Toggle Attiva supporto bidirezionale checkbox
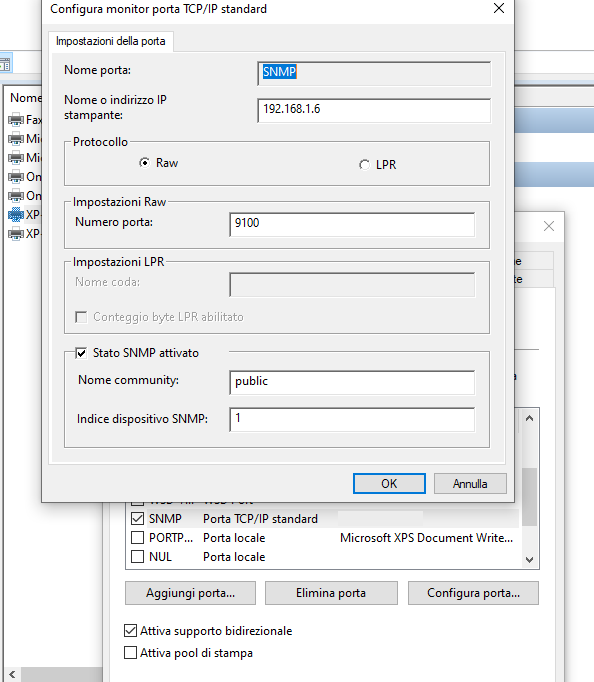Image resolution: width=594 pixels, height=682 pixels. (x=130, y=630)
